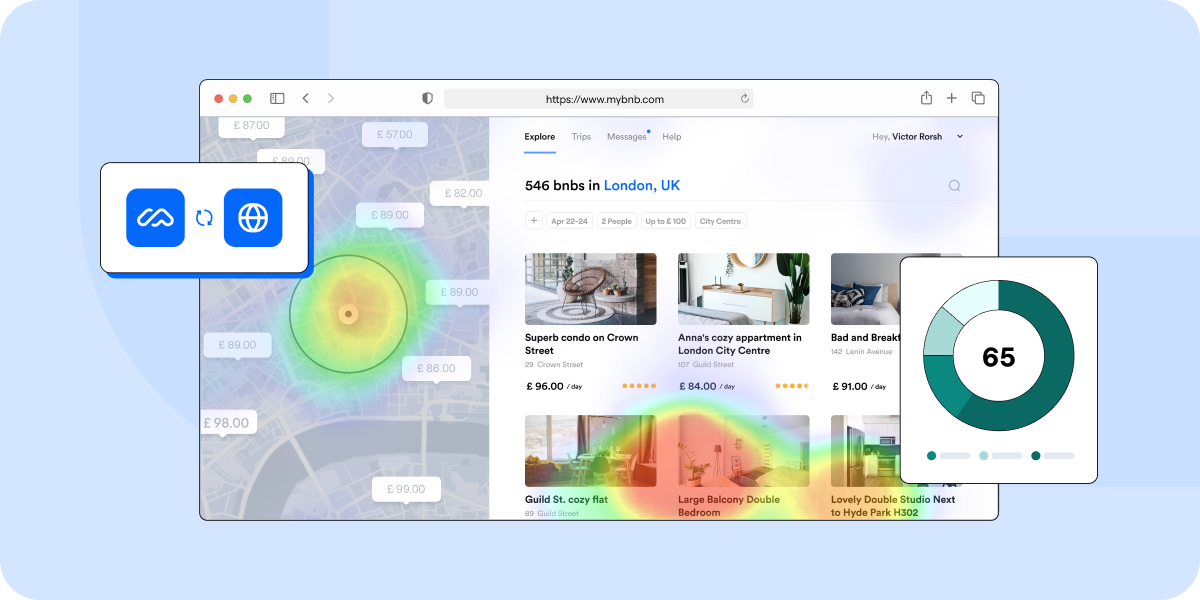This screenshot has width=1200, height=600.
Task: Open the privacy shield icon
Action: pyautogui.click(x=428, y=99)
